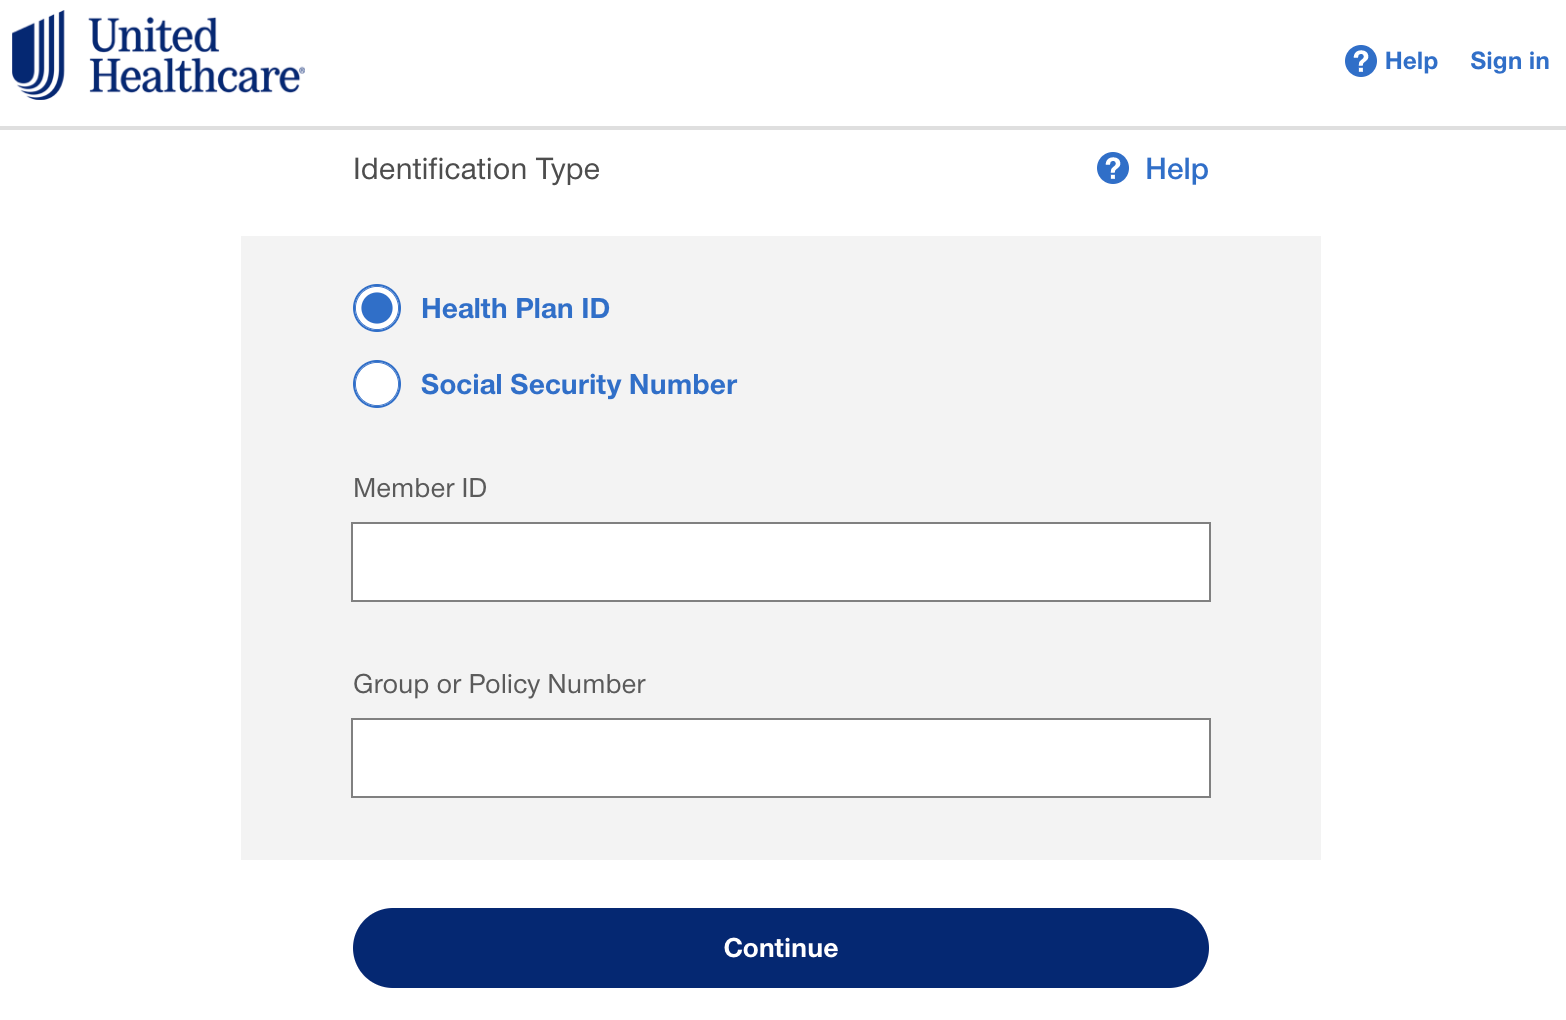Screen dimensions: 1566x1020
Task: Click the UnitedHealthcare shield logo icon
Action: tap(38, 55)
